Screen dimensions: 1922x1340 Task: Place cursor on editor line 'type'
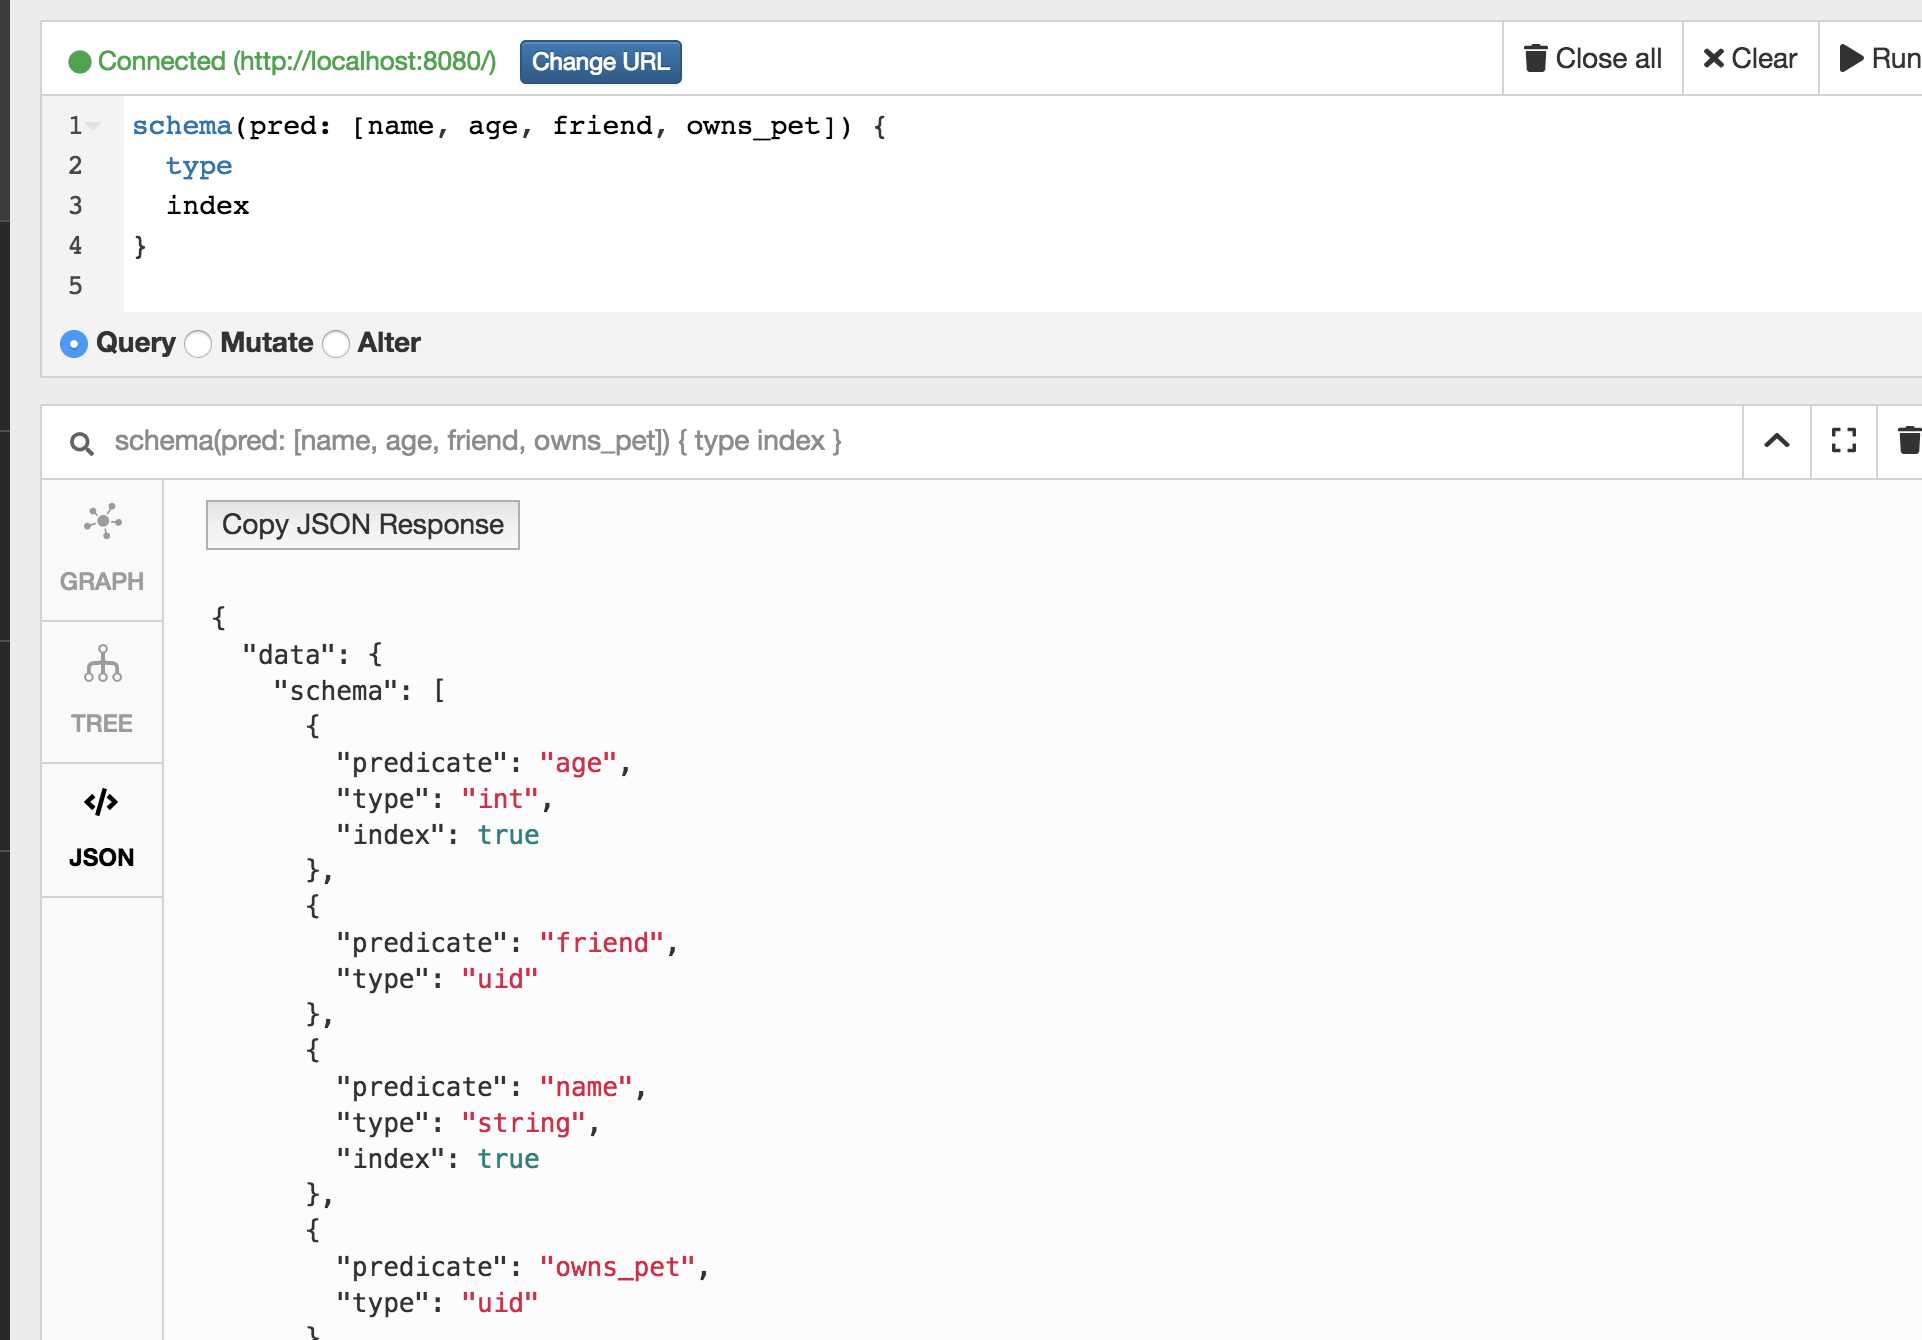(x=199, y=166)
